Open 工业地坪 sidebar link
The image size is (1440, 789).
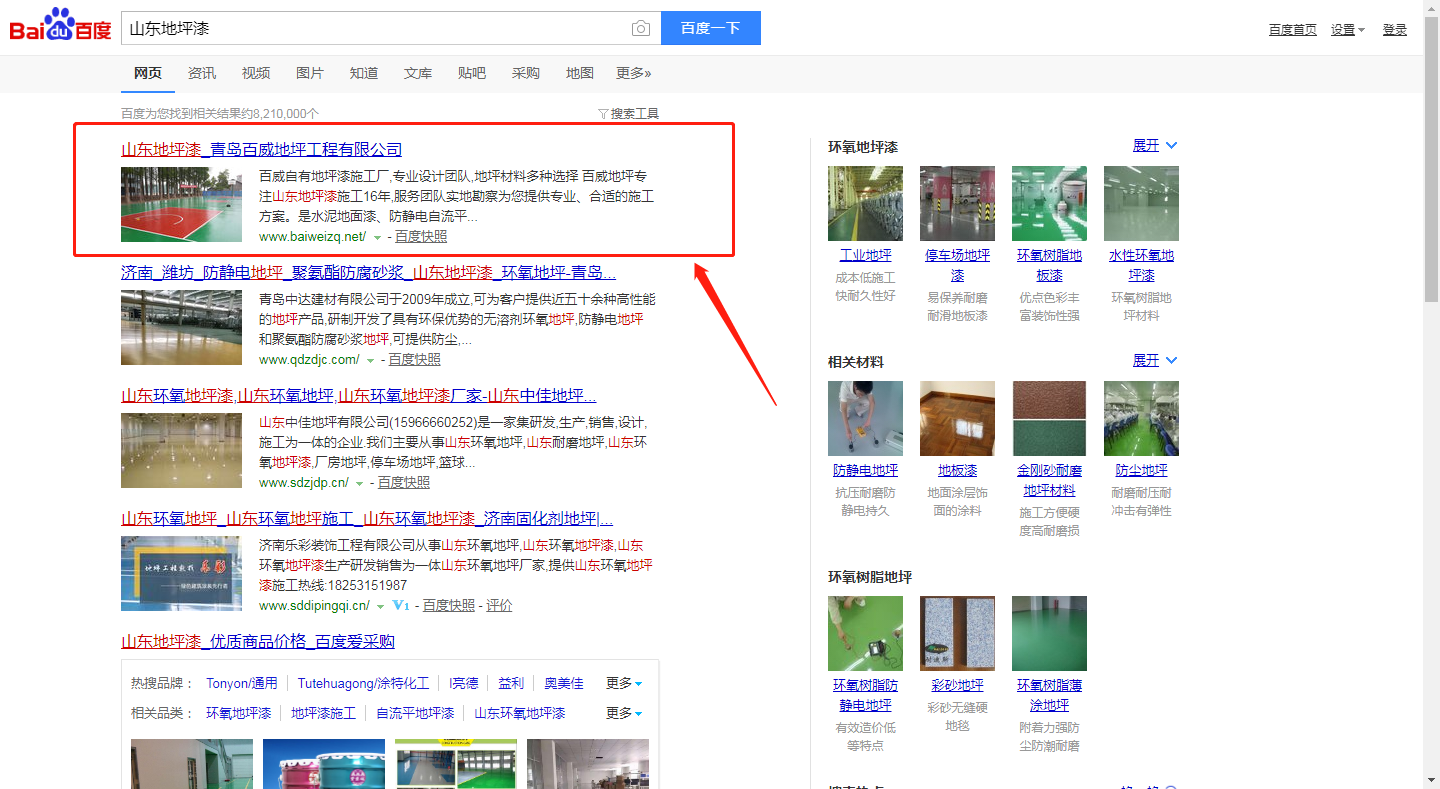tap(865, 256)
